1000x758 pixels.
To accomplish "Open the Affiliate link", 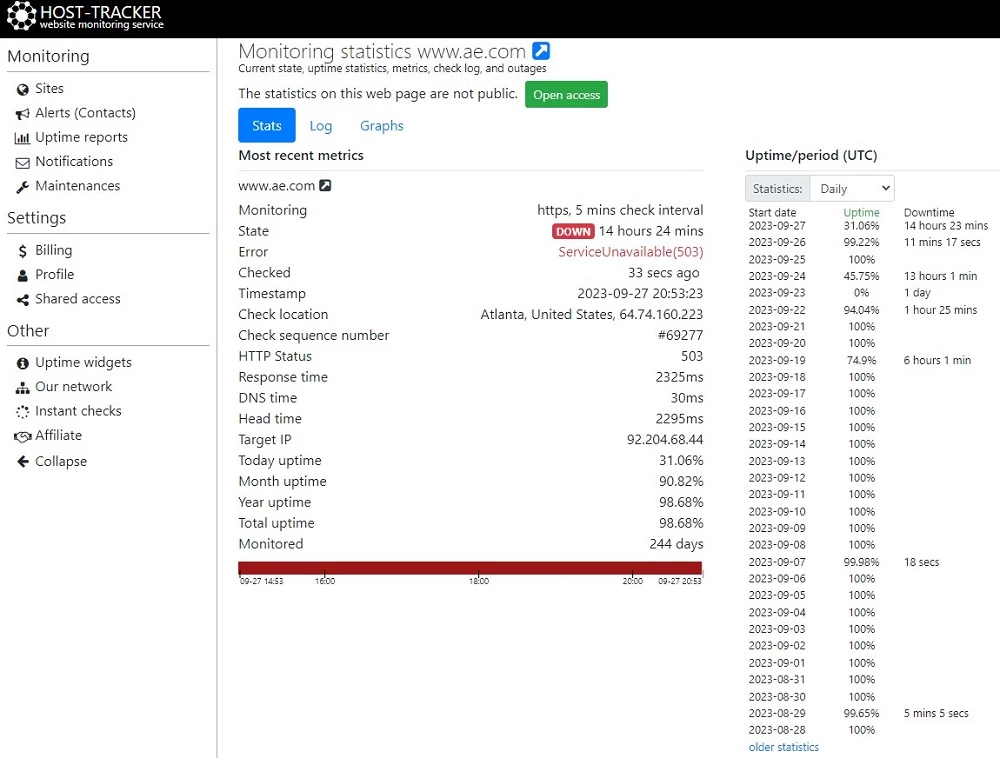I will [59, 435].
